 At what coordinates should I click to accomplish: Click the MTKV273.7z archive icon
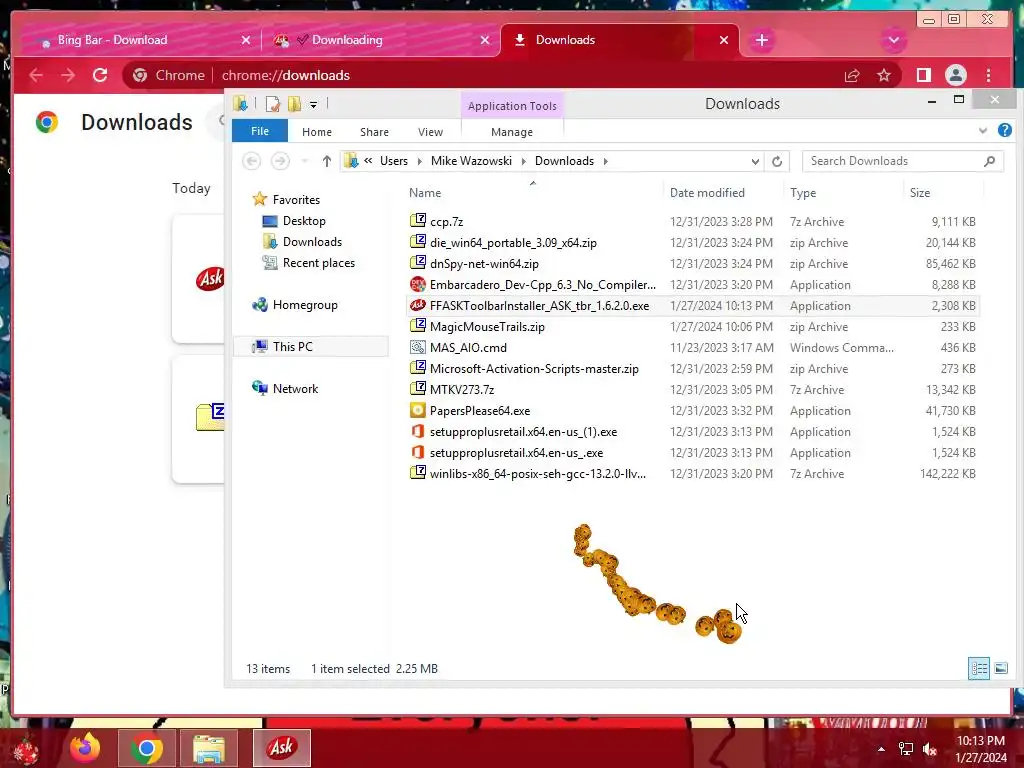(x=418, y=389)
